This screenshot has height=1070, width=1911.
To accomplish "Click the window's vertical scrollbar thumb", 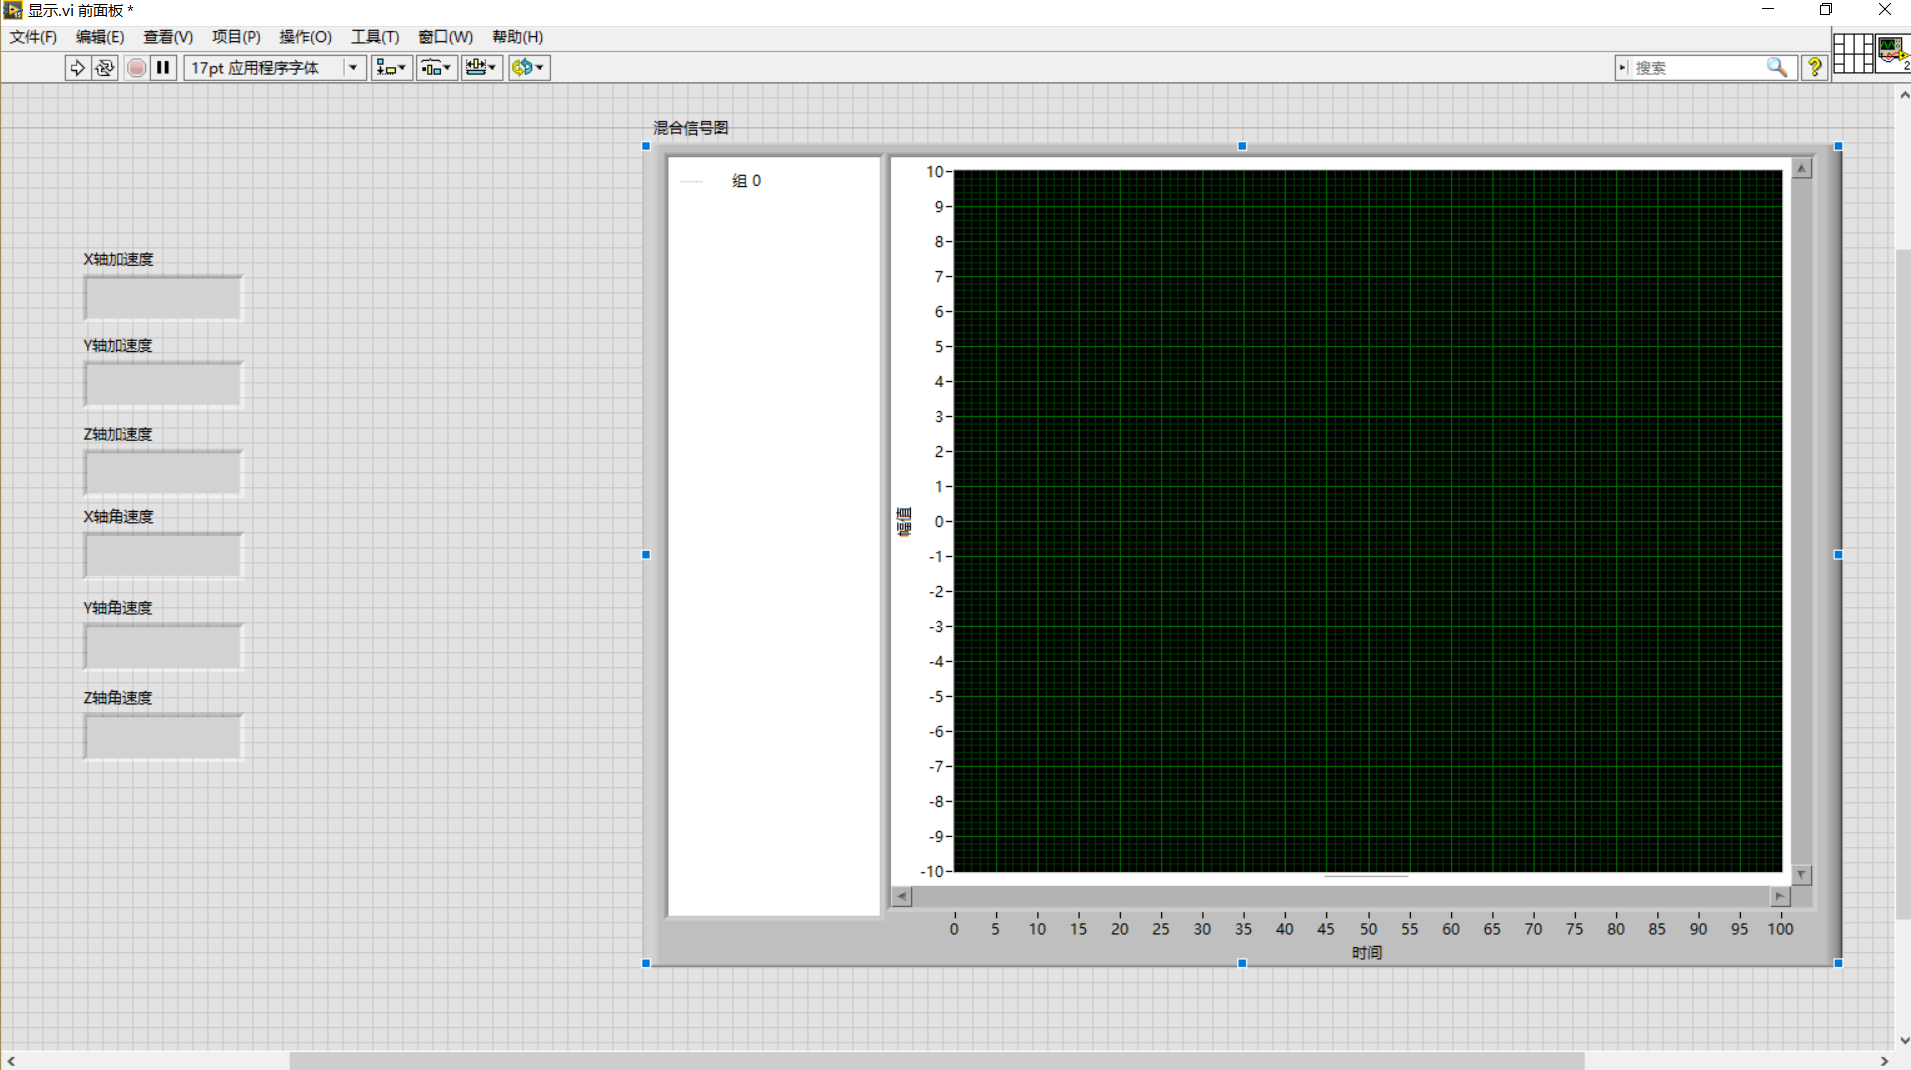I will pos(1903,584).
